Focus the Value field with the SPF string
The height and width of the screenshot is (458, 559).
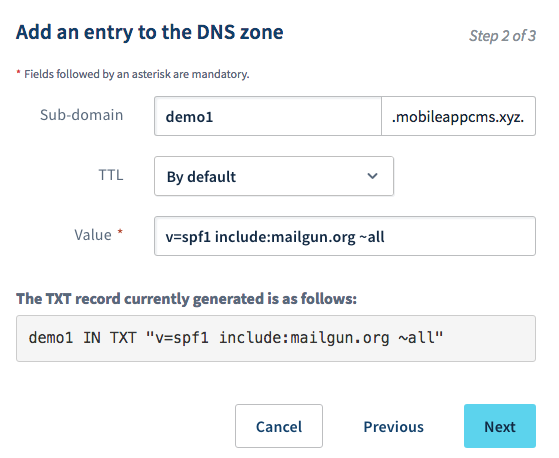(x=345, y=236)
